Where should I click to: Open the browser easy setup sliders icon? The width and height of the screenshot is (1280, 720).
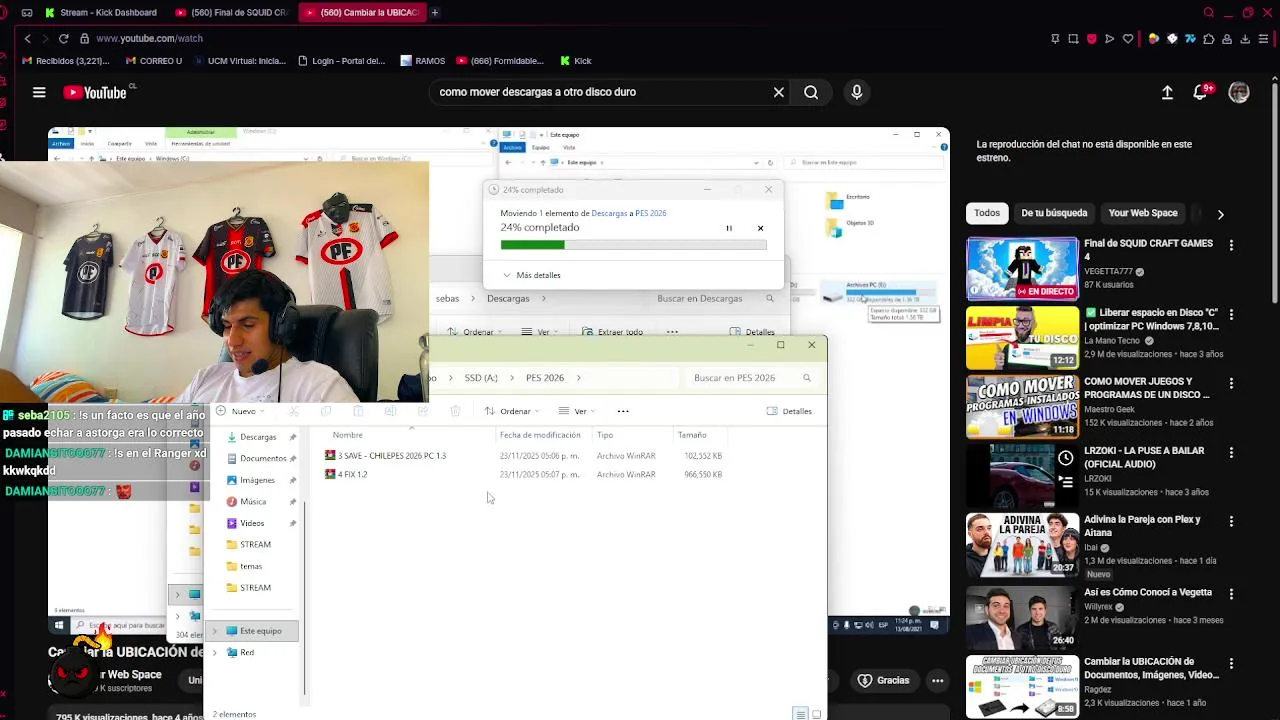(x=1264, y=39)
